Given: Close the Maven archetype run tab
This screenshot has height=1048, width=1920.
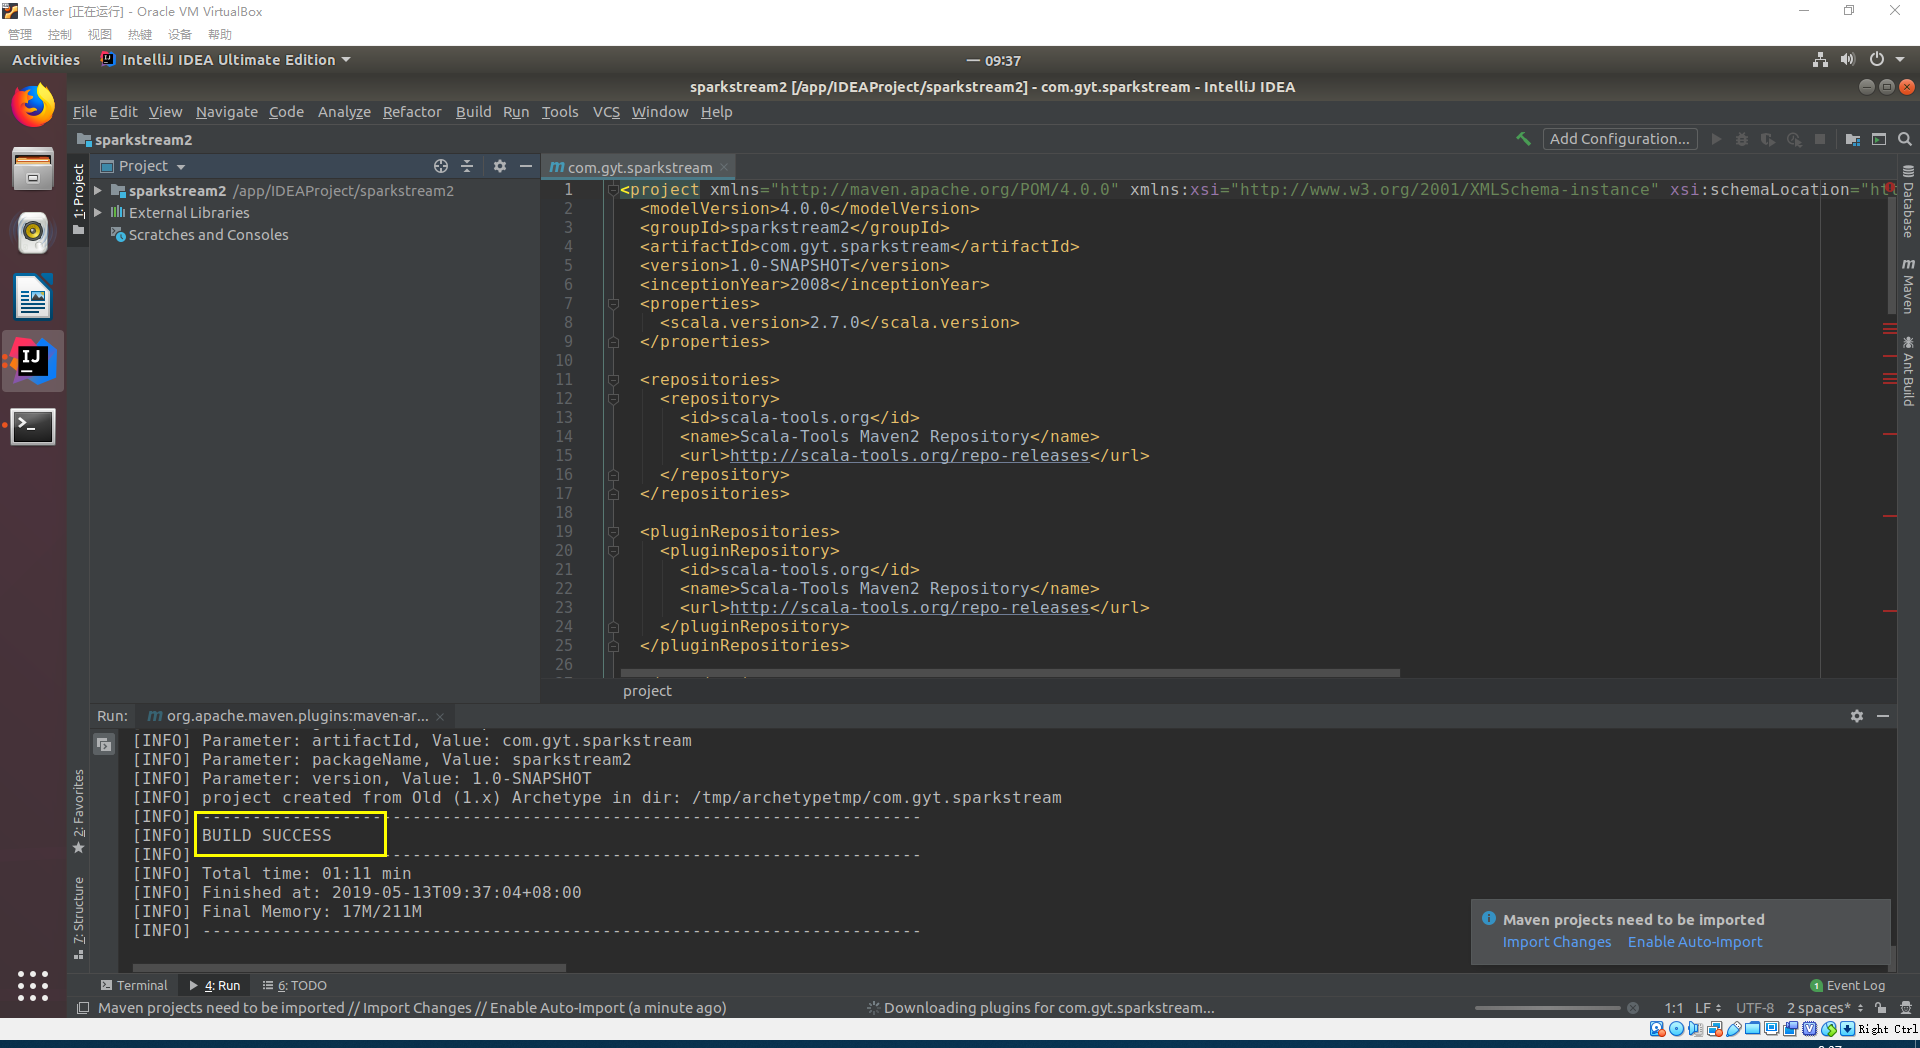Looking at the screenshot, I should [x=440, y=716].
